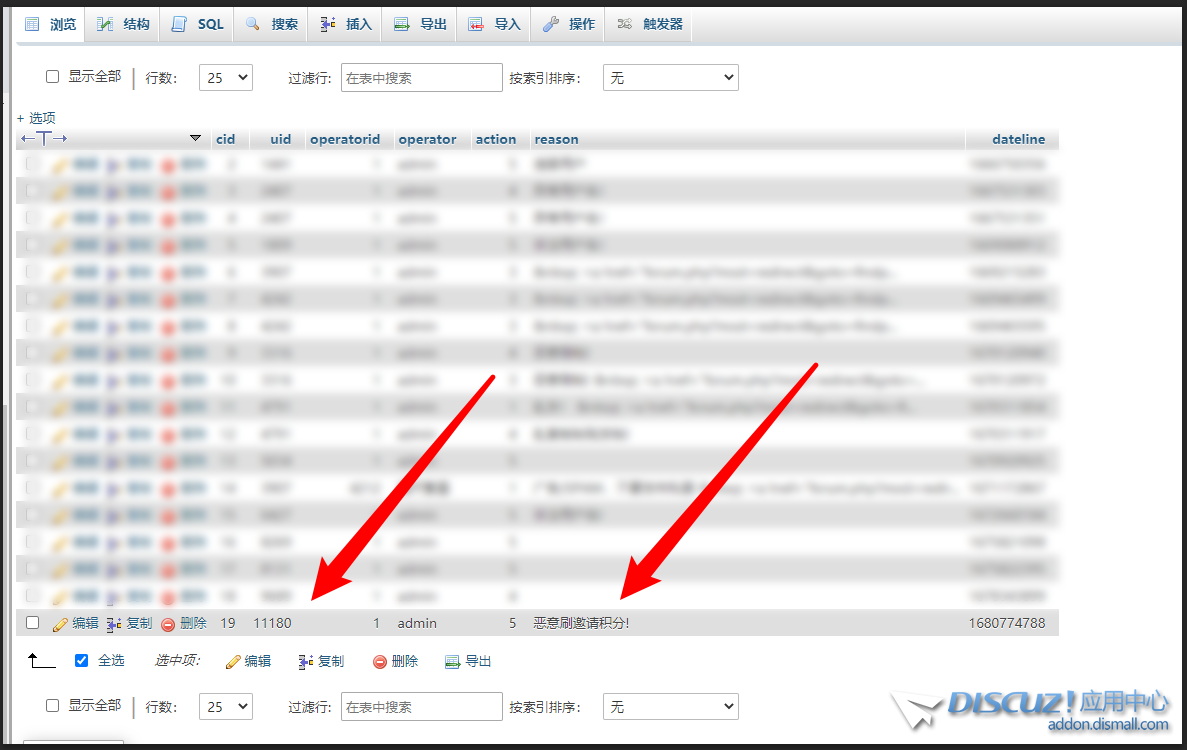Viewport: 1187px width, 750px height.
Task: Switch to the SQL tab
Action: click(x=198, y=24)
